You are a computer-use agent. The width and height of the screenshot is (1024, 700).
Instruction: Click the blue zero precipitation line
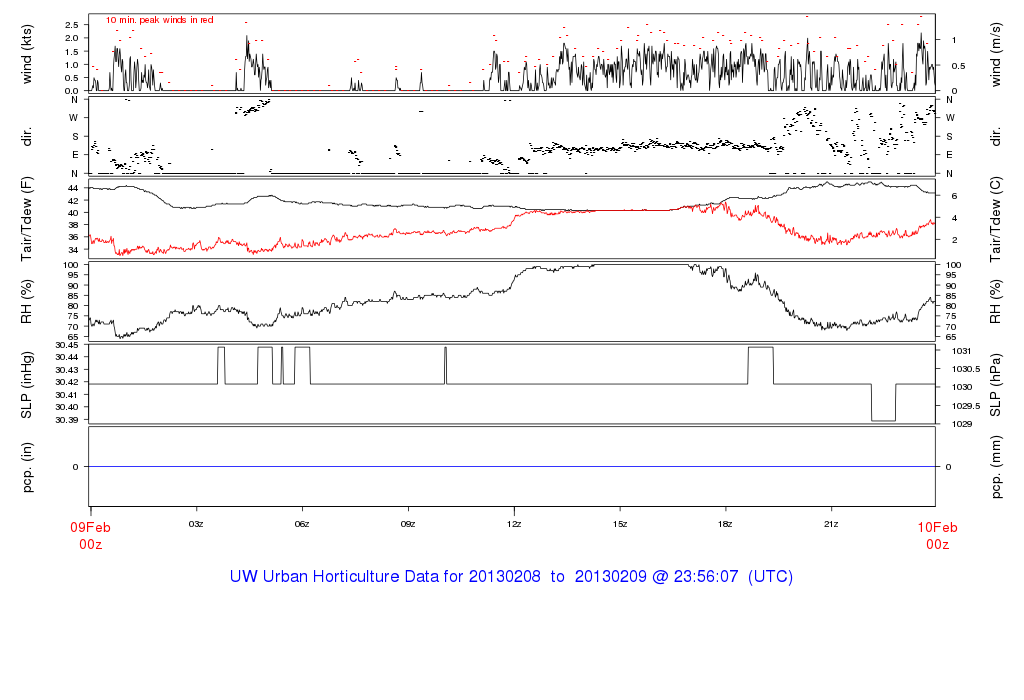point(512,467)
